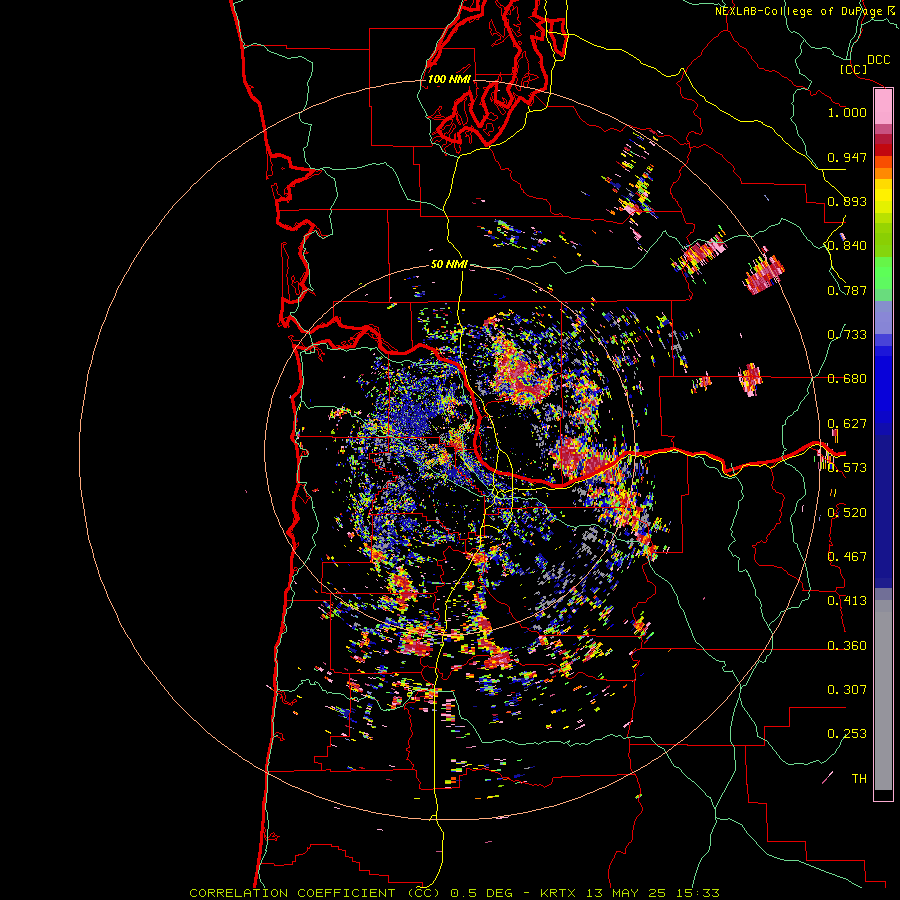Image resolution: width=900 pixels, height=900 pixels.
Task: Select the 0.520 scale value
Action: 847,513
